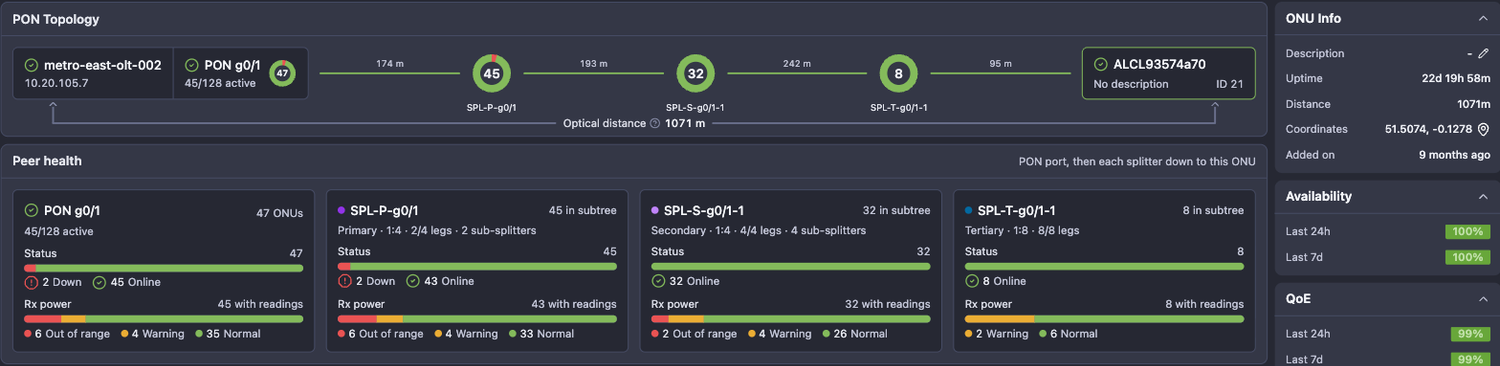Viewport: 1500px width, 366px height.
Task: Click the 1071 m optical distance value
Action: coord(685,123)
